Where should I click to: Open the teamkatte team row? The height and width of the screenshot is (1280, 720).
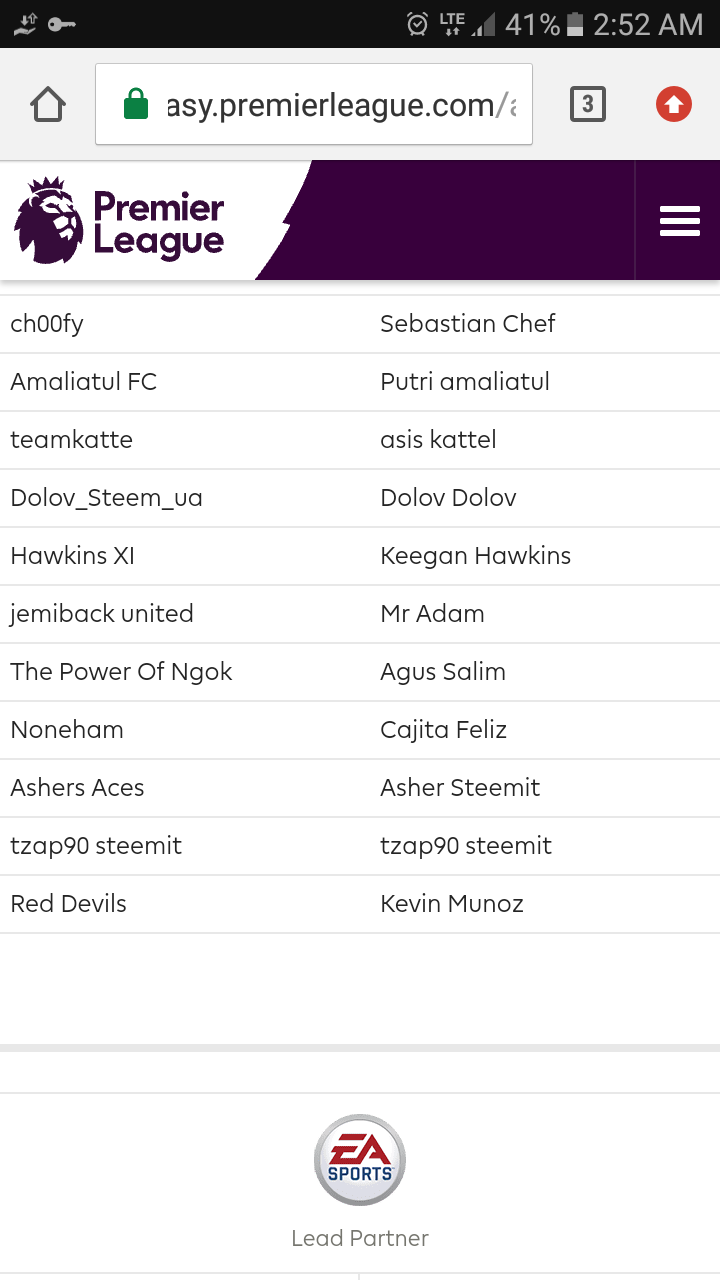point(72,440)
